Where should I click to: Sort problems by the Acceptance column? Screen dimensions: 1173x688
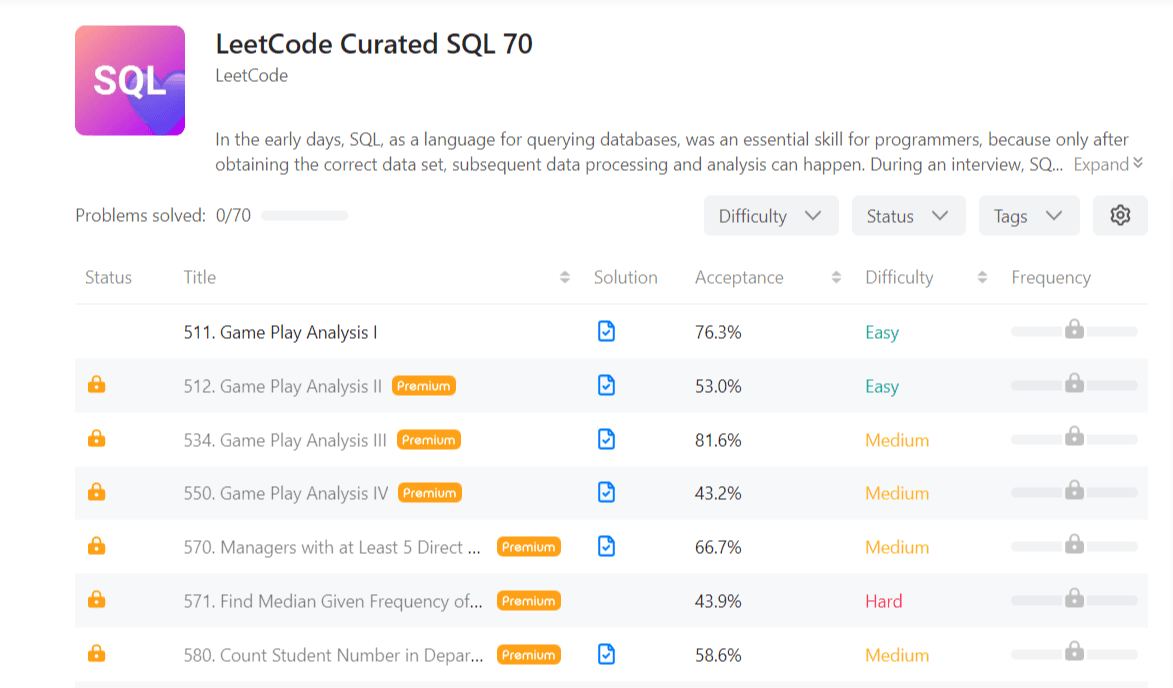click(835, 277)
